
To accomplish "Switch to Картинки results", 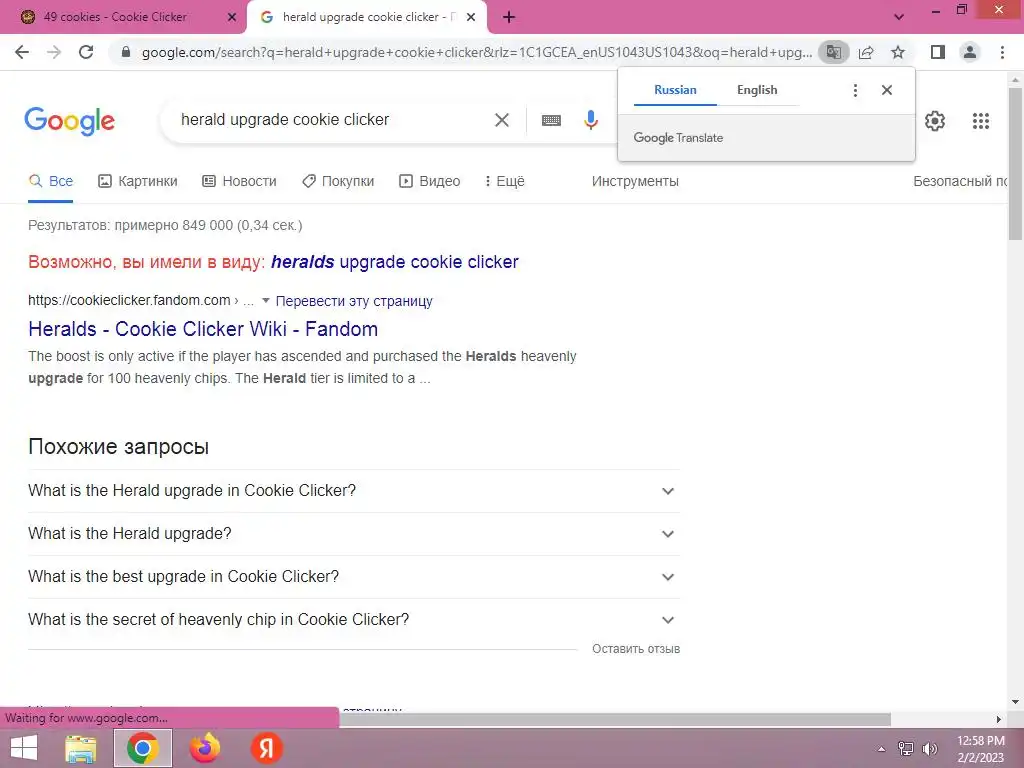I will [x=138, y=182].
